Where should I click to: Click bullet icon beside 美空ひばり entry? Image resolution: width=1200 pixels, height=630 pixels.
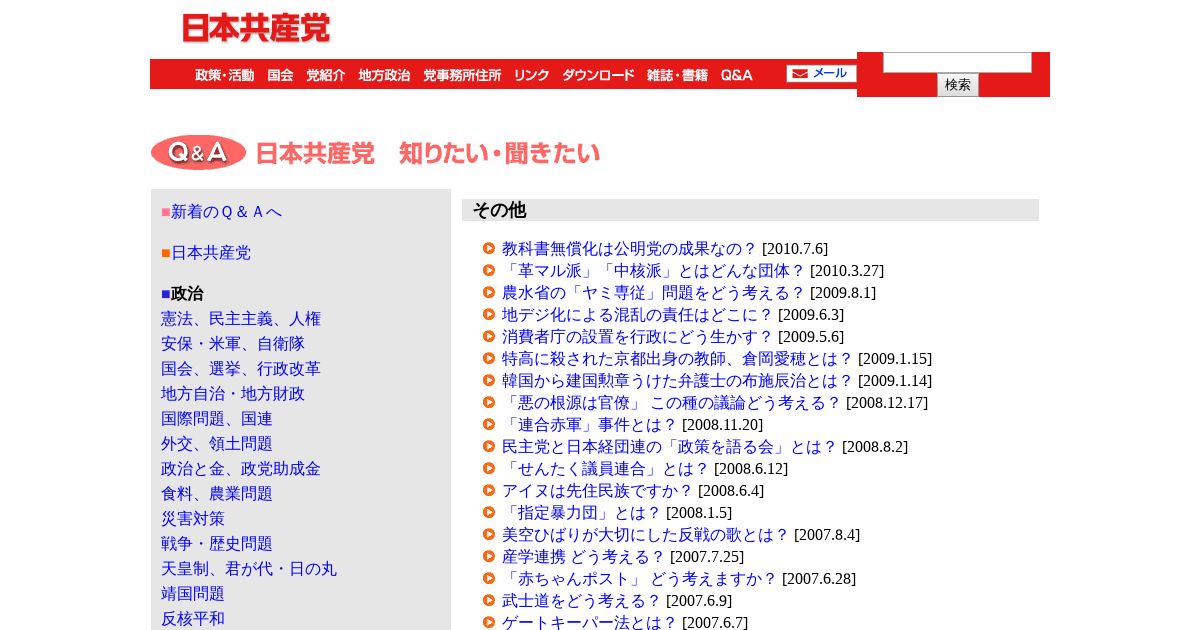[489, 534]
